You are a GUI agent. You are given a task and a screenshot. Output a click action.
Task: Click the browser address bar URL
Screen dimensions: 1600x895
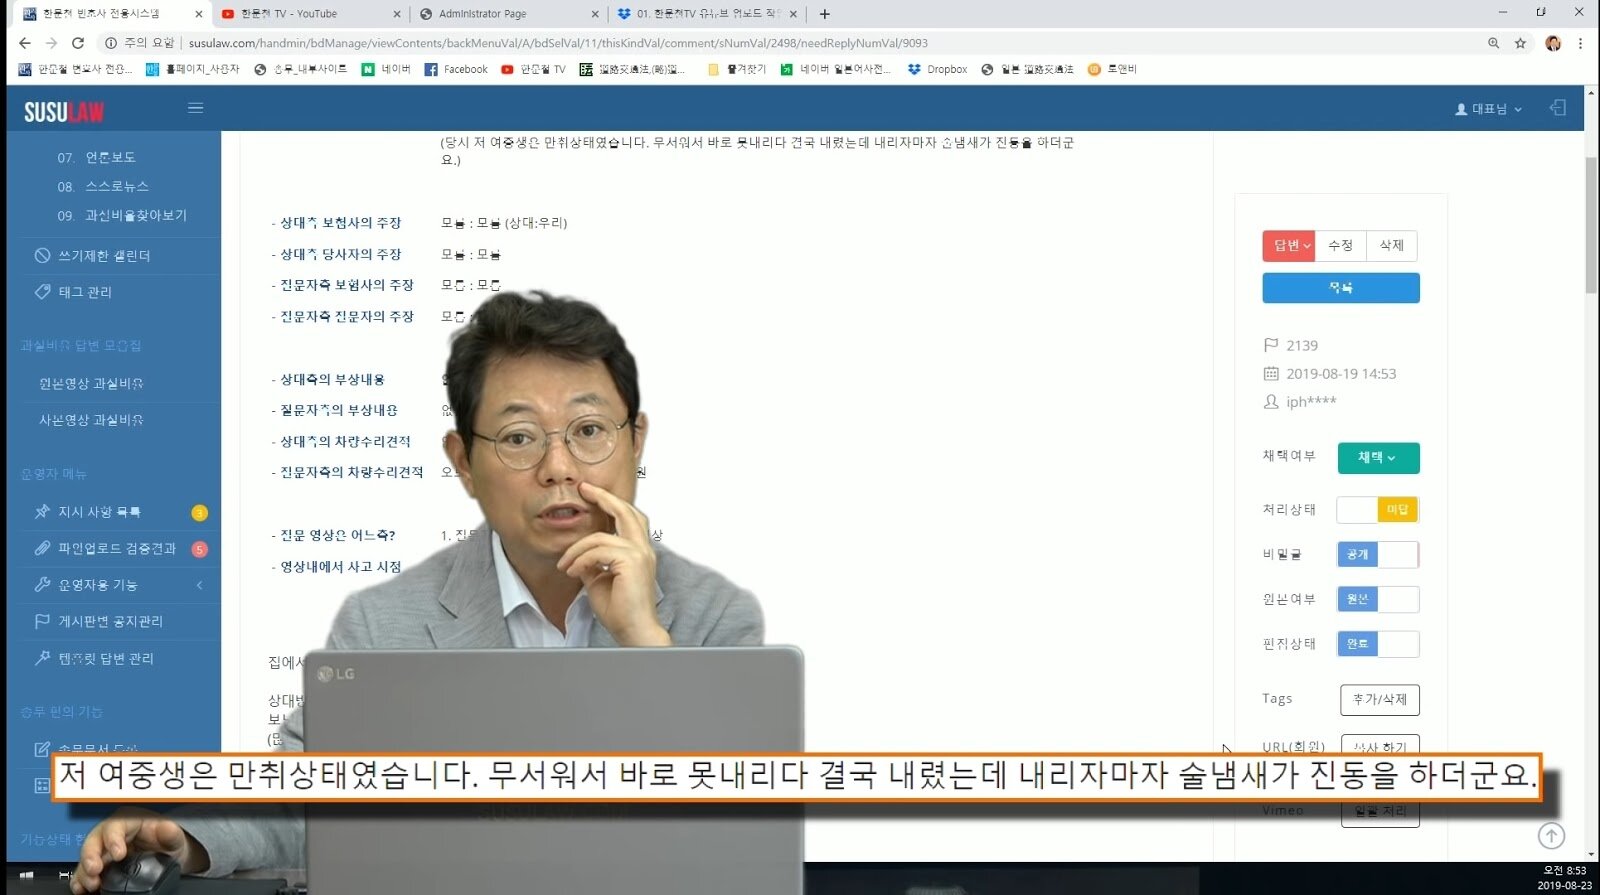(558, 43)
